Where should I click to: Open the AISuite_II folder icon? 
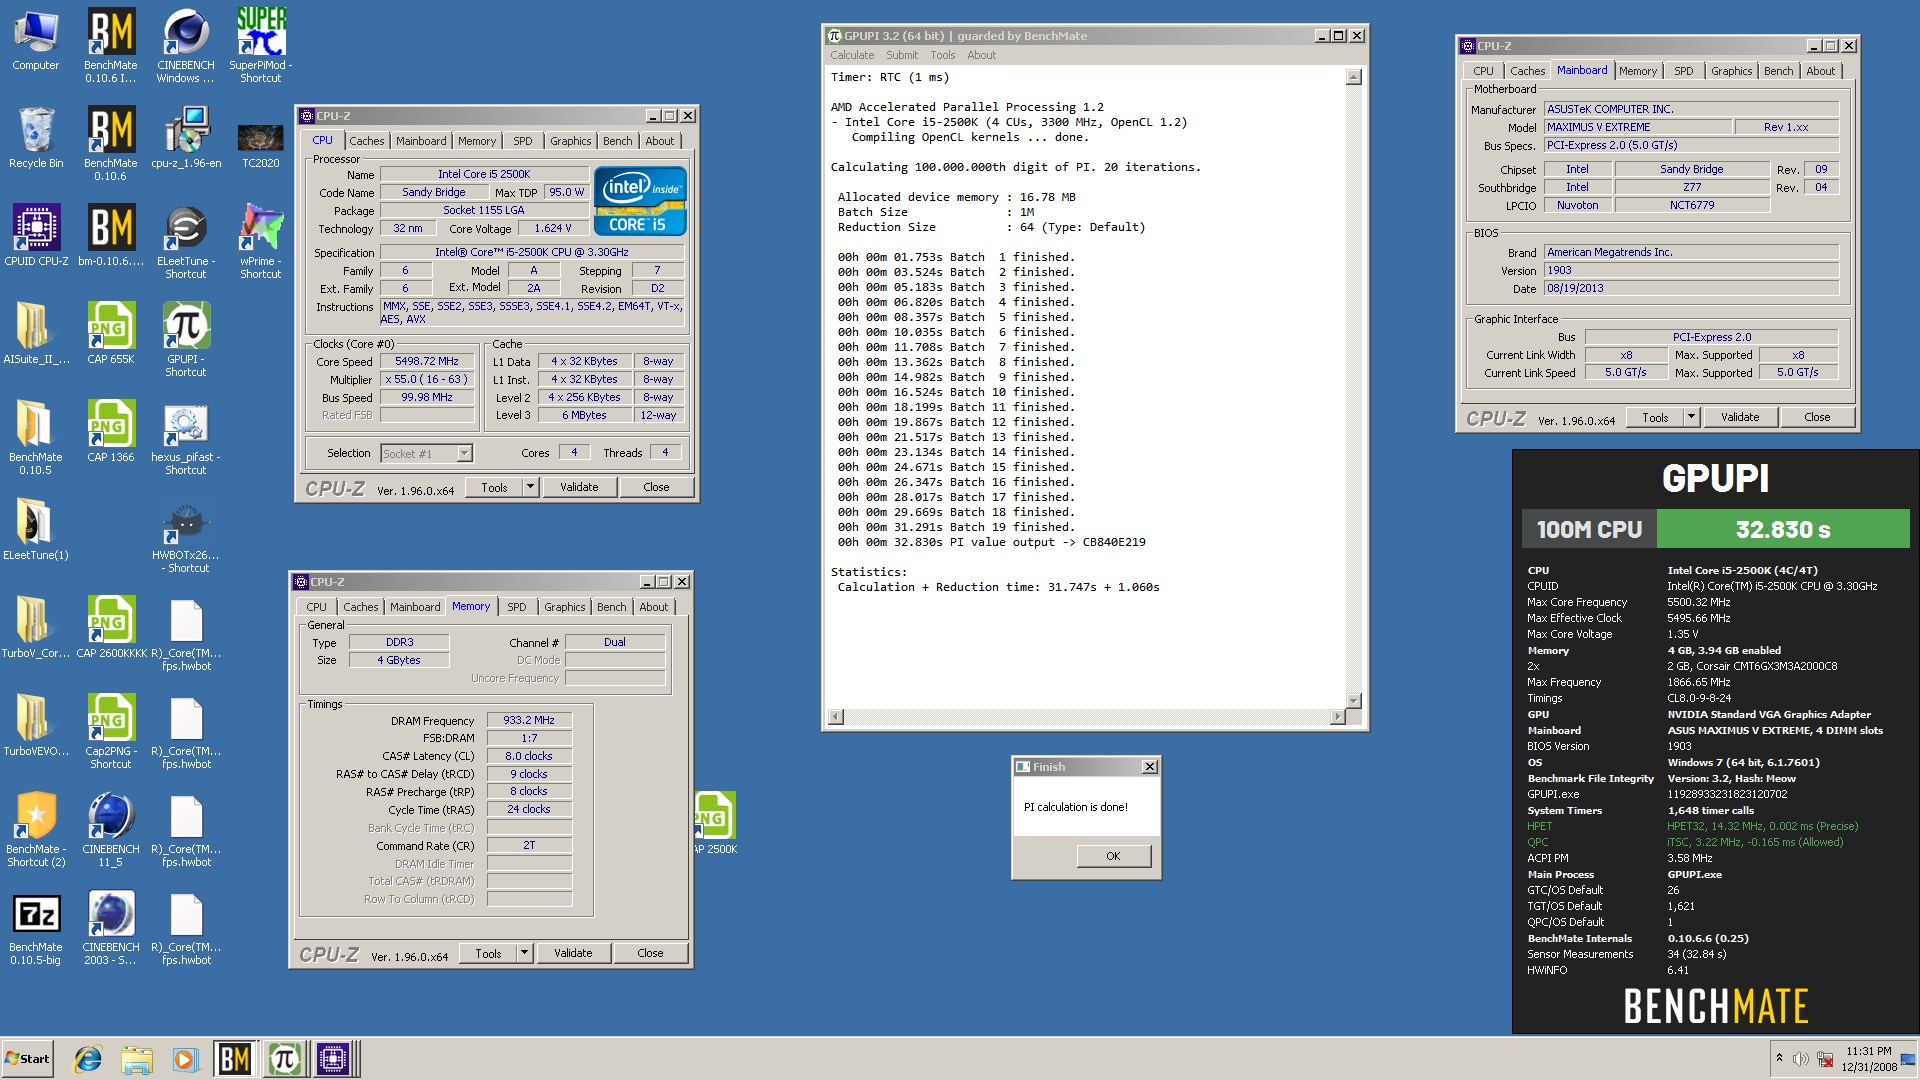point(36,334)
